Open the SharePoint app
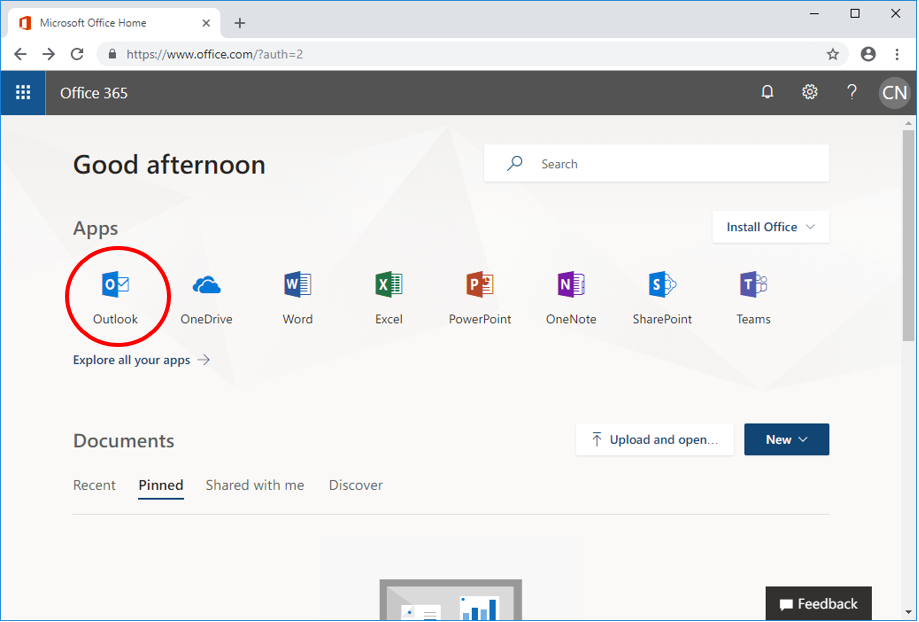 coord(662,297)
